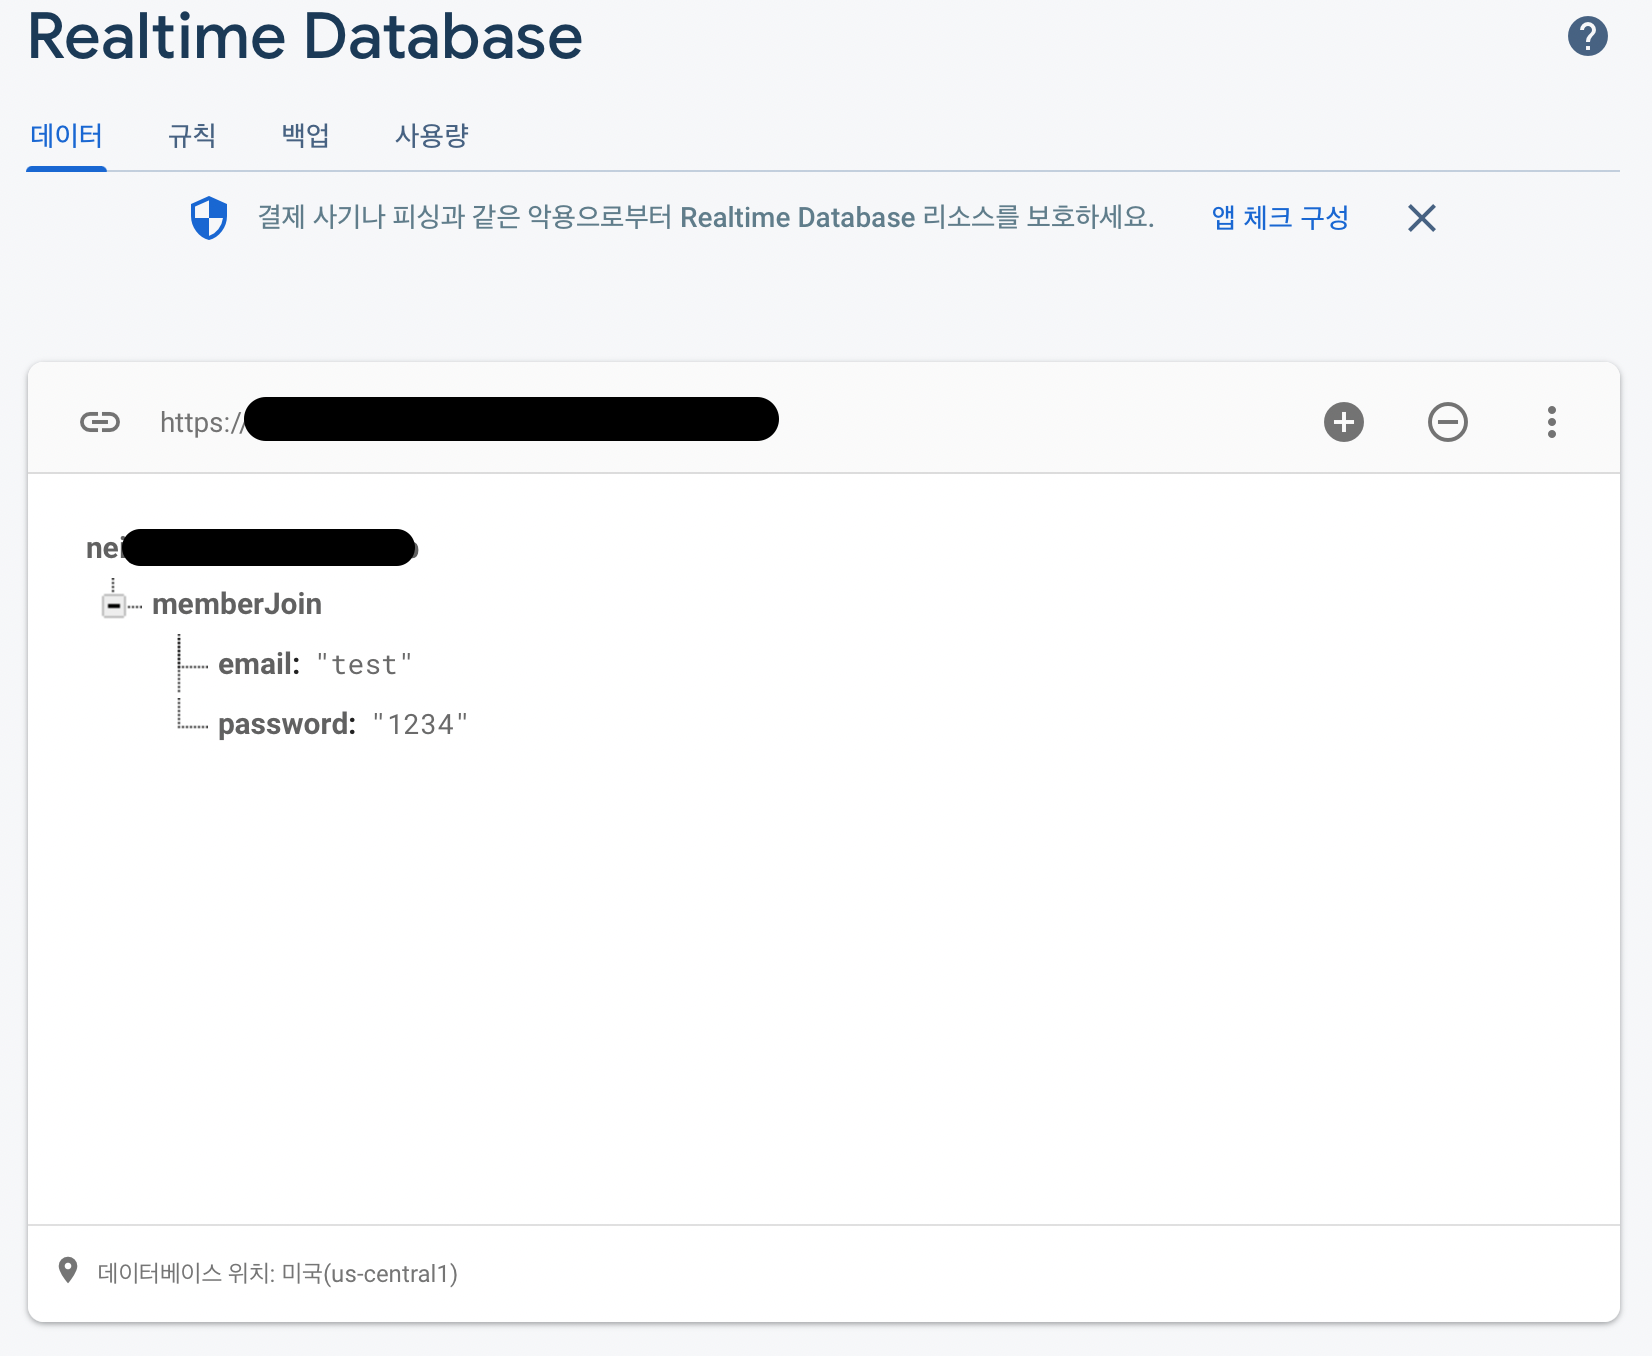Viewport: 1652px width, 1356px height.
Task: Select the memberJoin tree node
Action: tap(237, 604)
